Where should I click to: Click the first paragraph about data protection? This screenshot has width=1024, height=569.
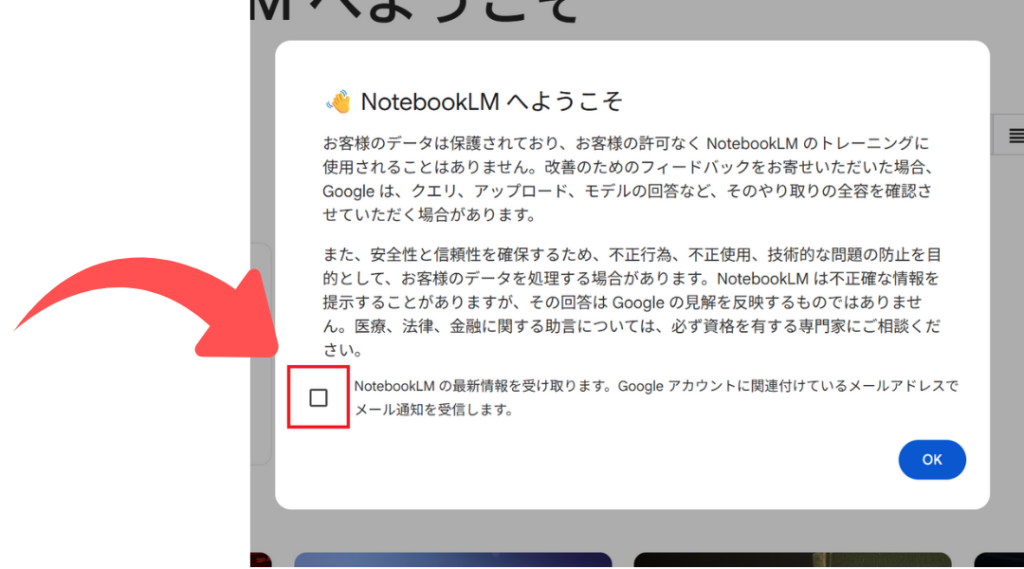coord(630,178)
